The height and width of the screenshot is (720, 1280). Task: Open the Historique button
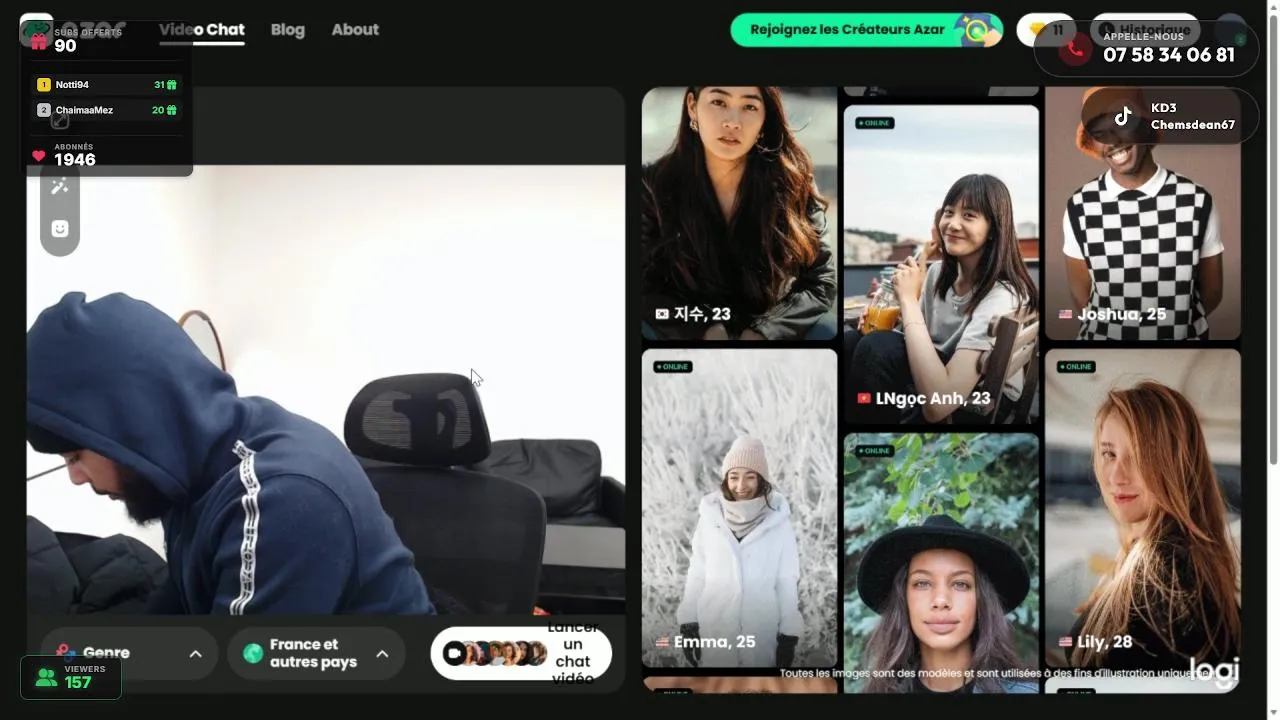[1145, 30]
